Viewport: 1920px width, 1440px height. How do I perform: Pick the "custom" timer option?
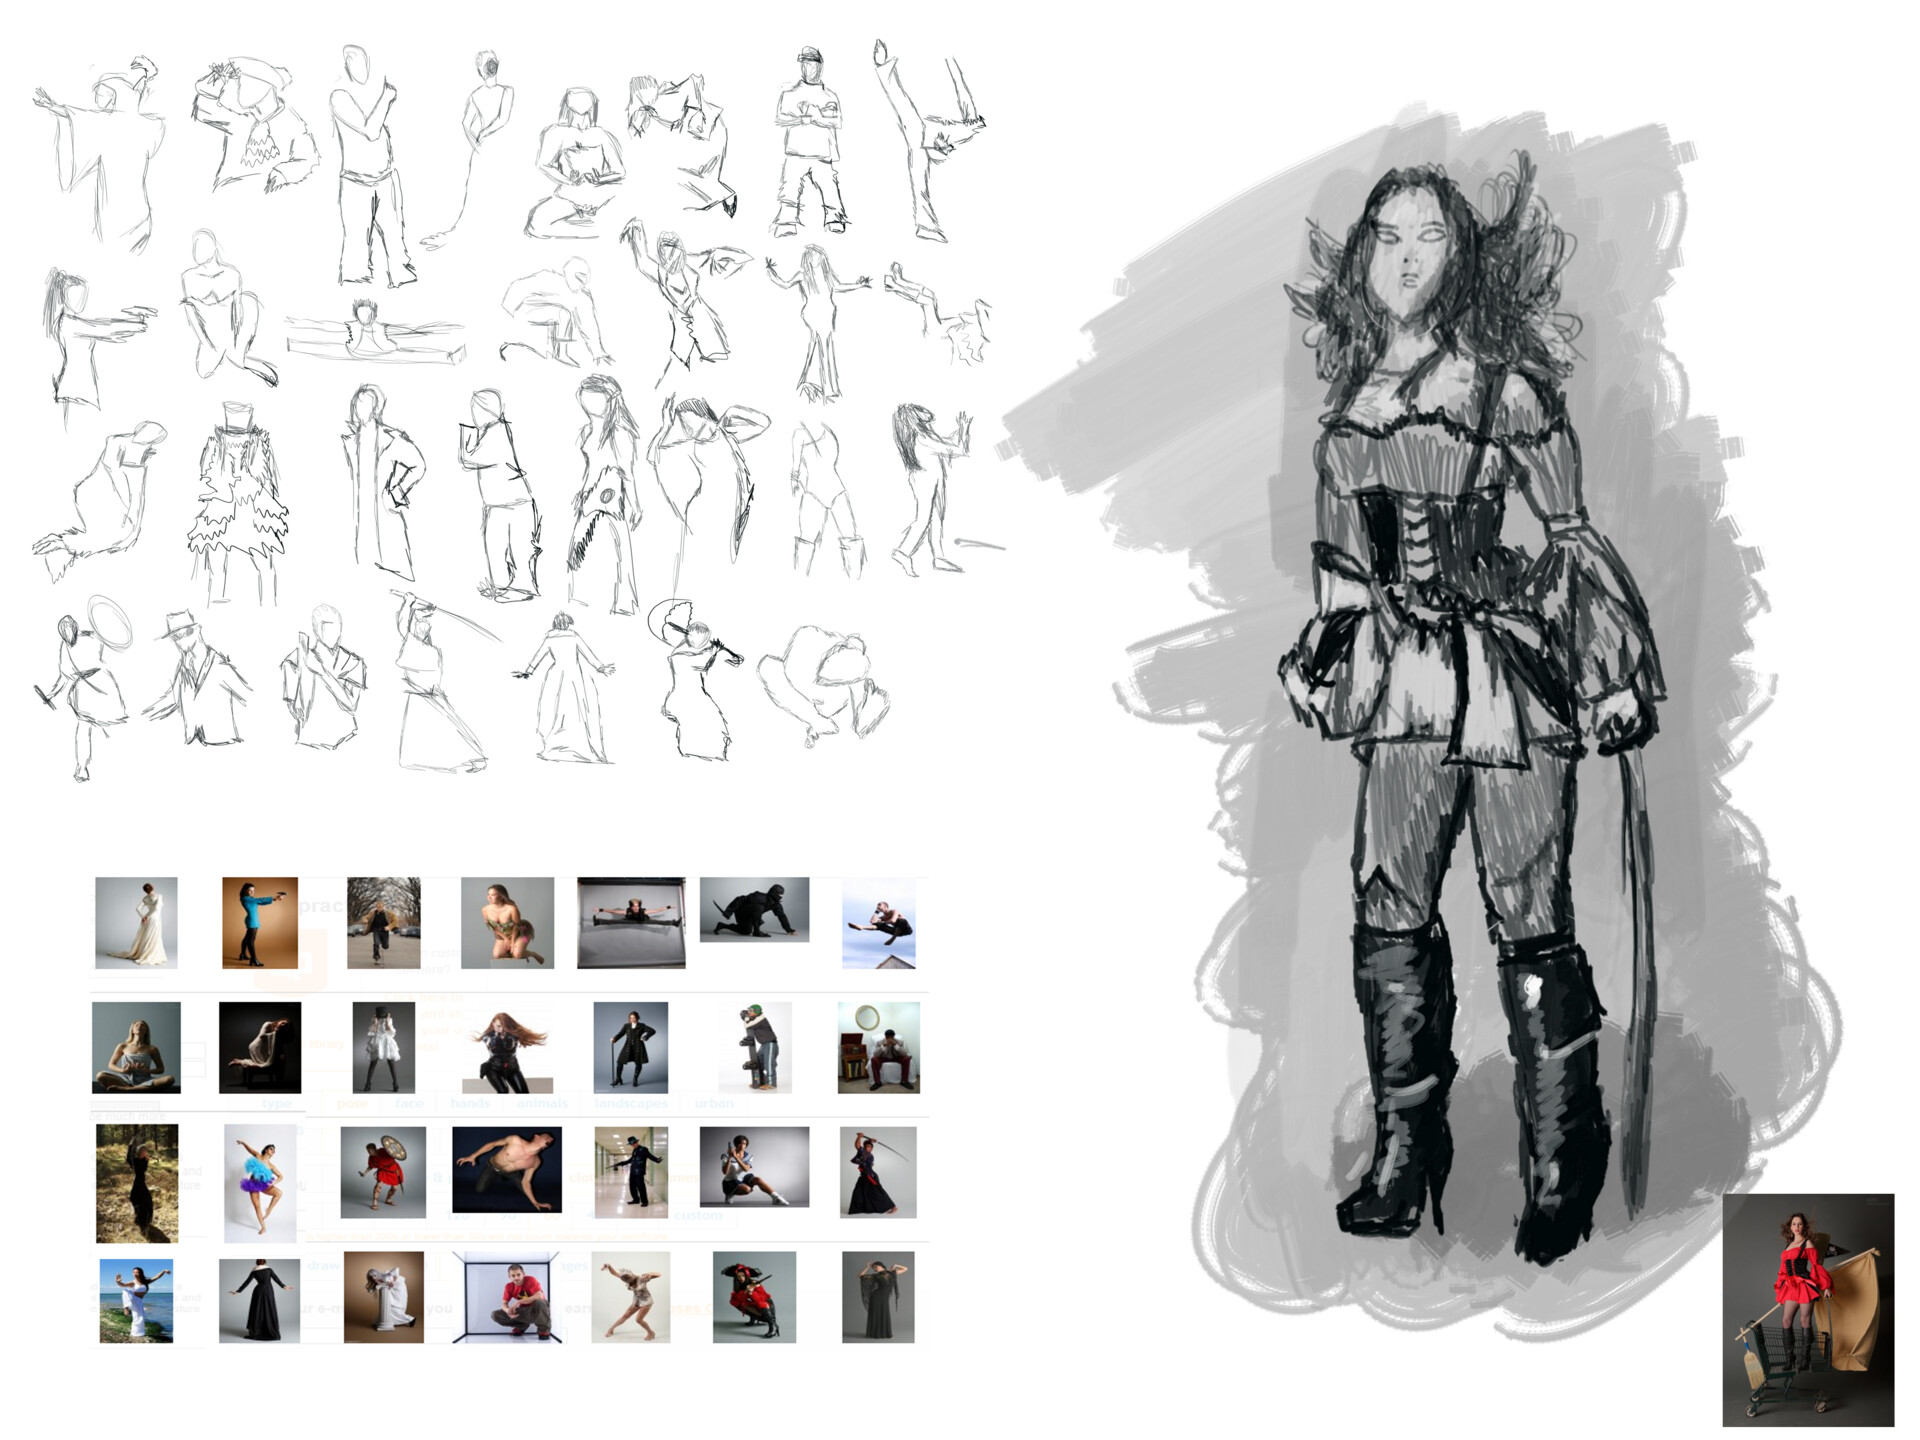click(x=698, y=1215)
